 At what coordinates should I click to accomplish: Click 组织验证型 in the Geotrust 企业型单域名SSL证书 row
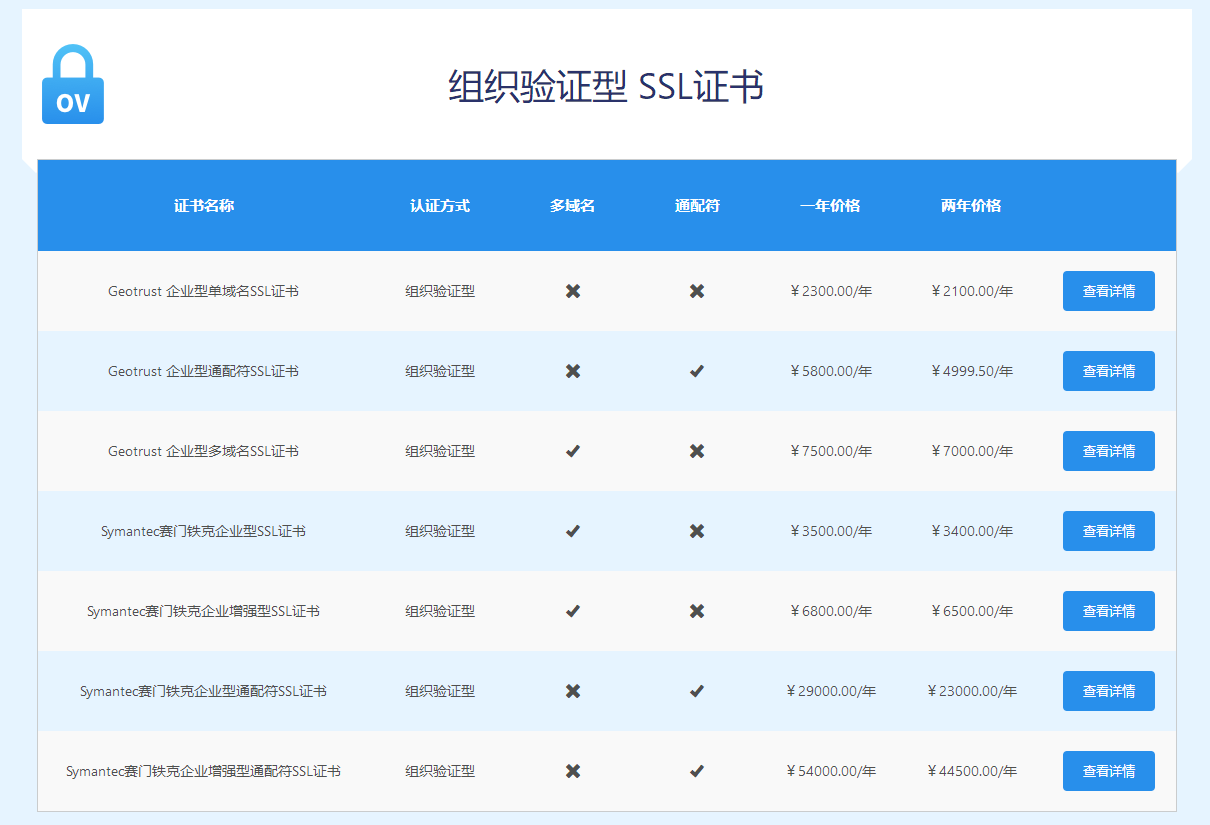click(440, 291)
